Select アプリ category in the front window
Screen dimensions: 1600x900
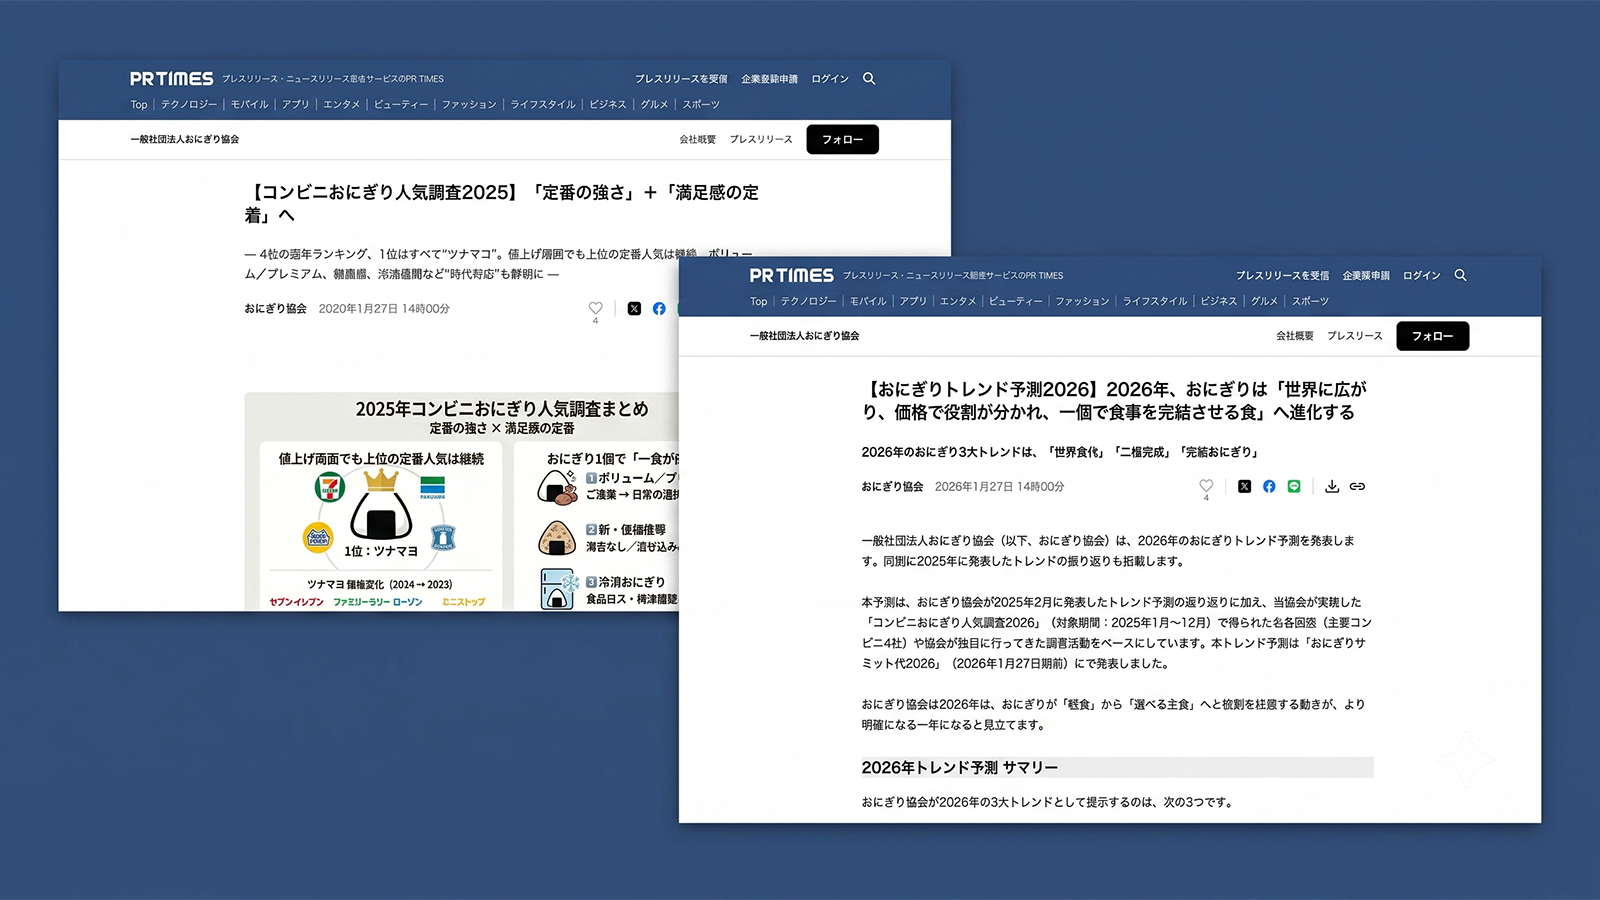pos(913,301)
